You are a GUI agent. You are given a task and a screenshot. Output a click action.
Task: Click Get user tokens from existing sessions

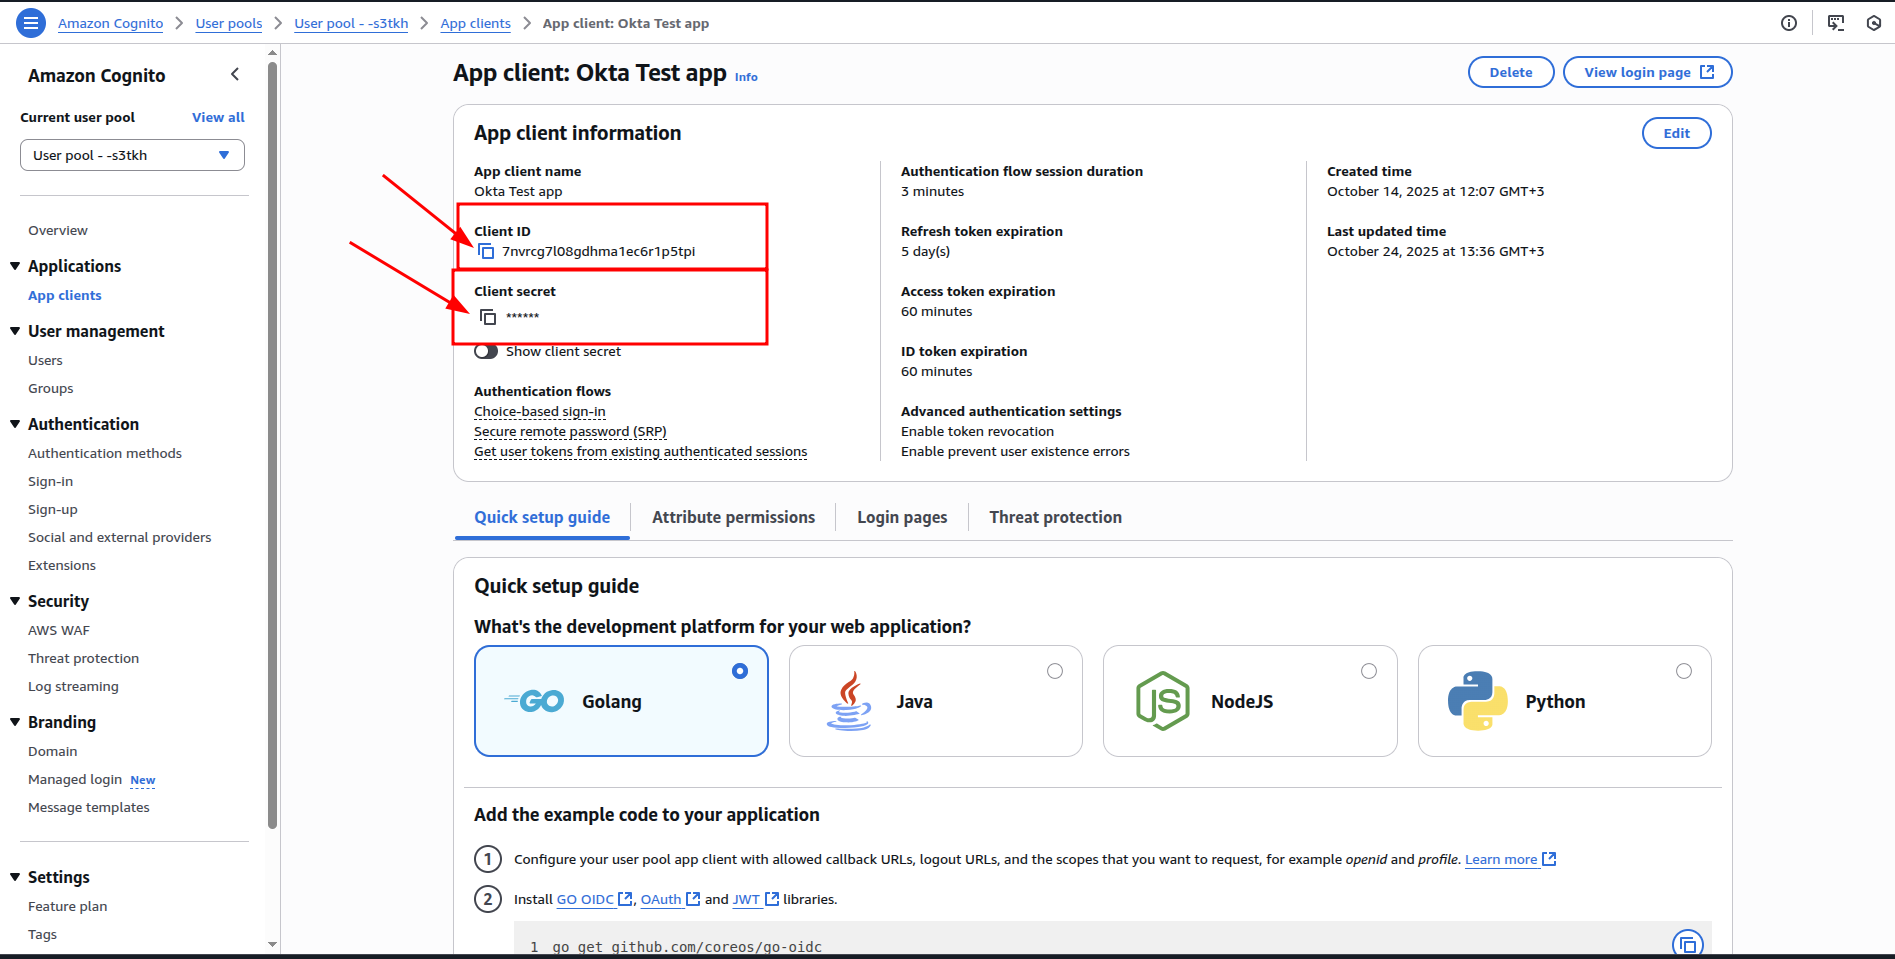coord(641,451)
